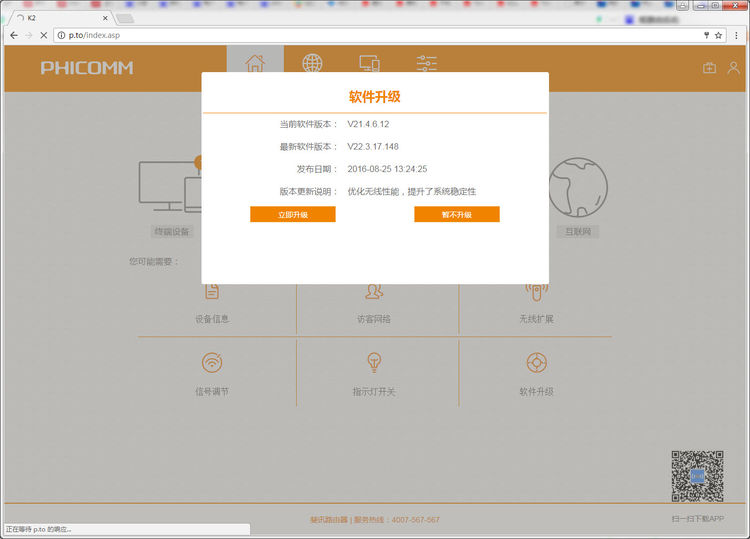This screenshot has width=750, height=539.
Task: Click the PHICOMM logo
Action: click(87, 68)
